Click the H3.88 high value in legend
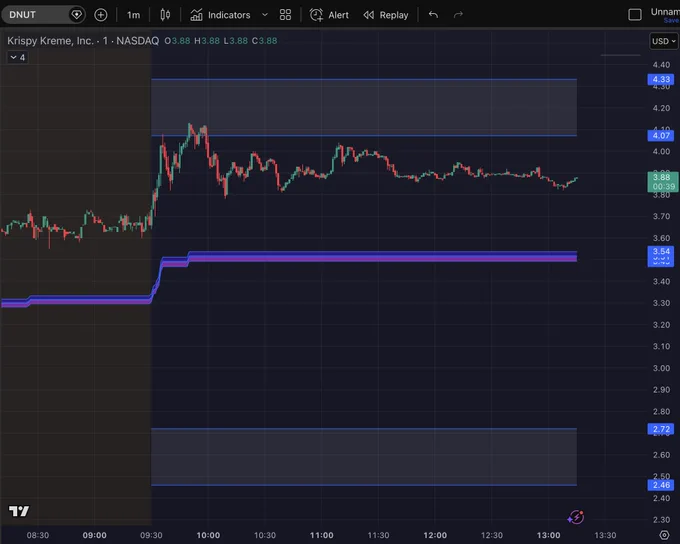Image resolution: width=680 pixels, height=544 pixels. click(207, 41)
